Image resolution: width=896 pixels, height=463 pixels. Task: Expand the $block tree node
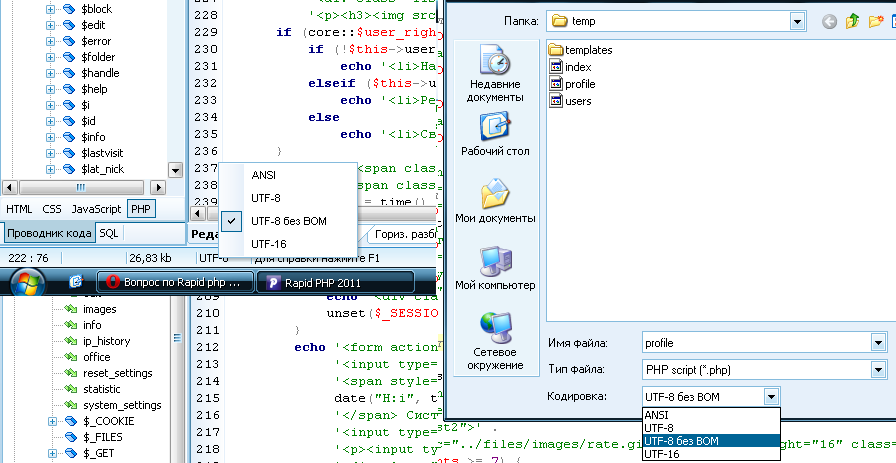tap(50, 9)
